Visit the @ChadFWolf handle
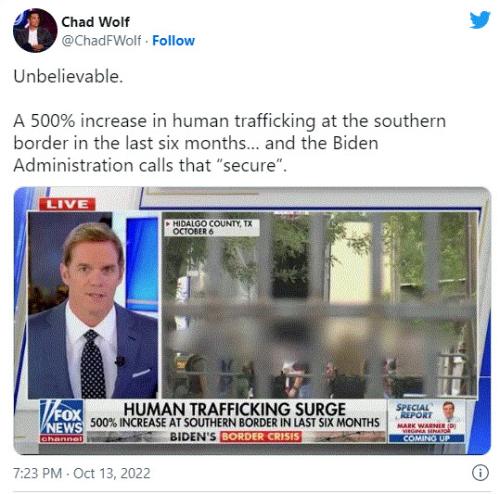This screenshot has height=494, width=500. [101, 41]
